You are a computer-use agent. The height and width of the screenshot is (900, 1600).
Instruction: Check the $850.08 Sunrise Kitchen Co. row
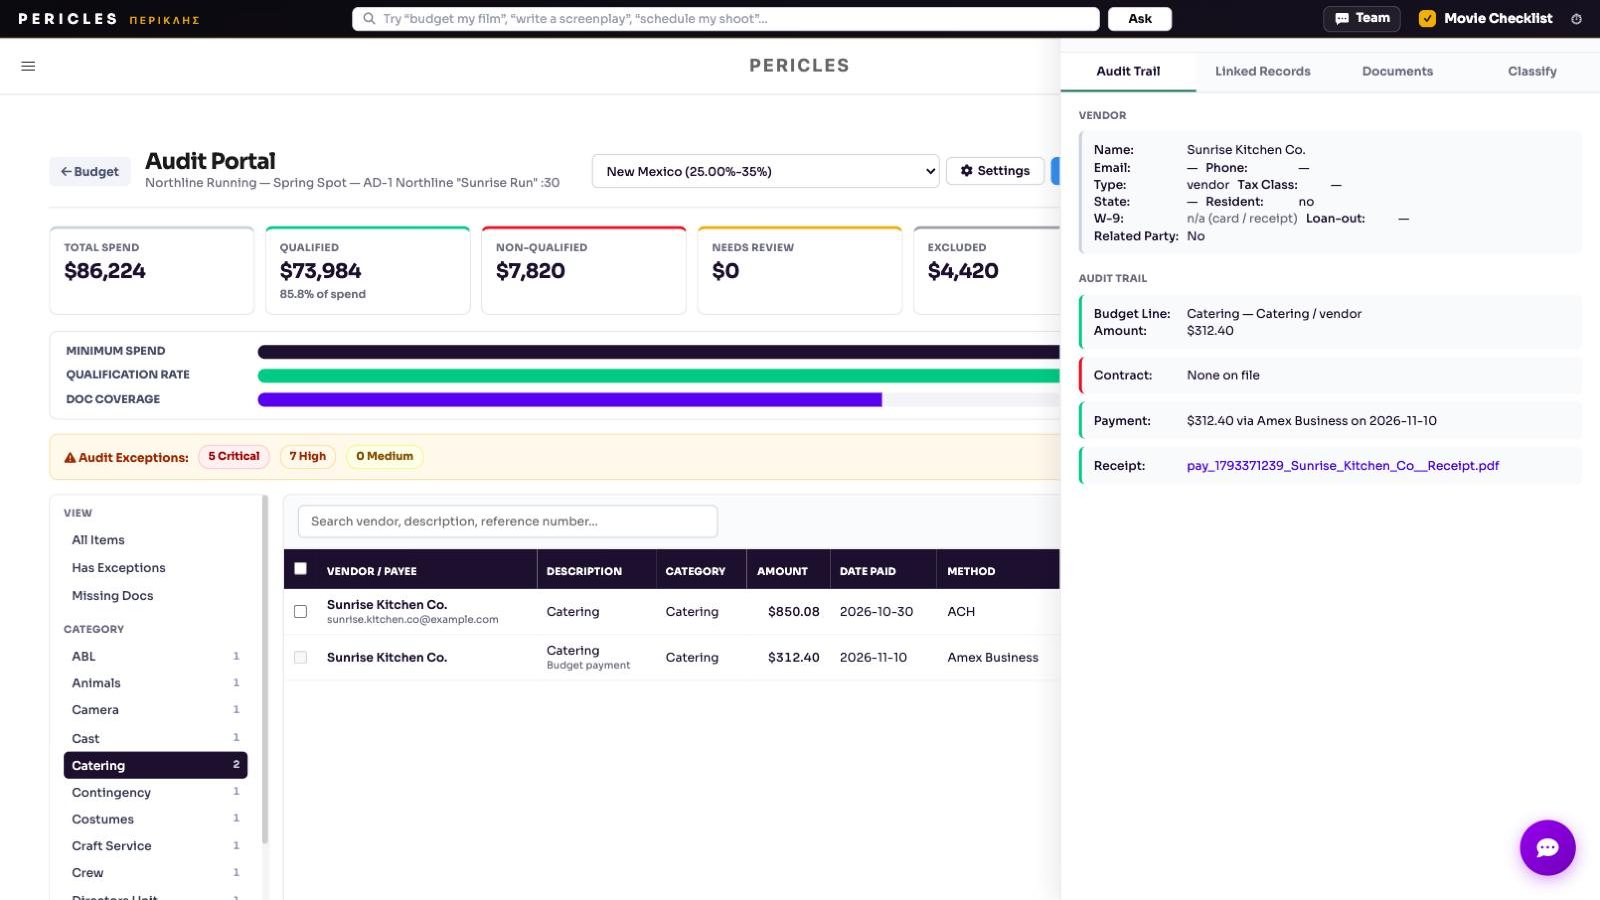[x=300, y=611]
